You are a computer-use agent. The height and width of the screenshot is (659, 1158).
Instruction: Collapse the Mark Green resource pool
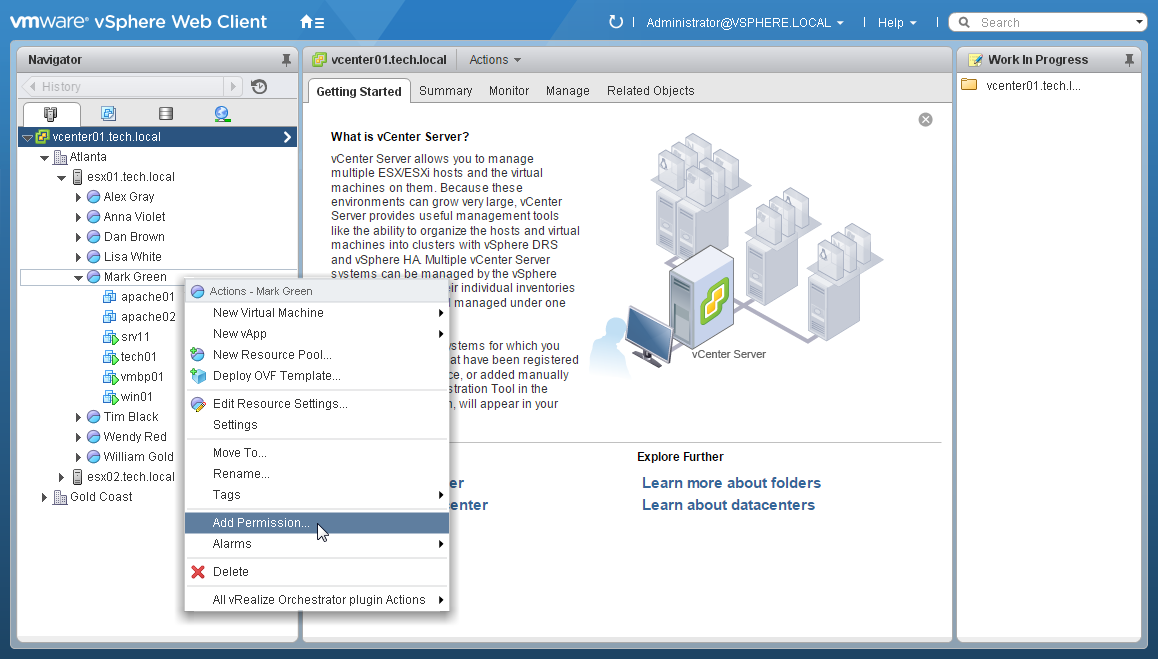(78, 277)
